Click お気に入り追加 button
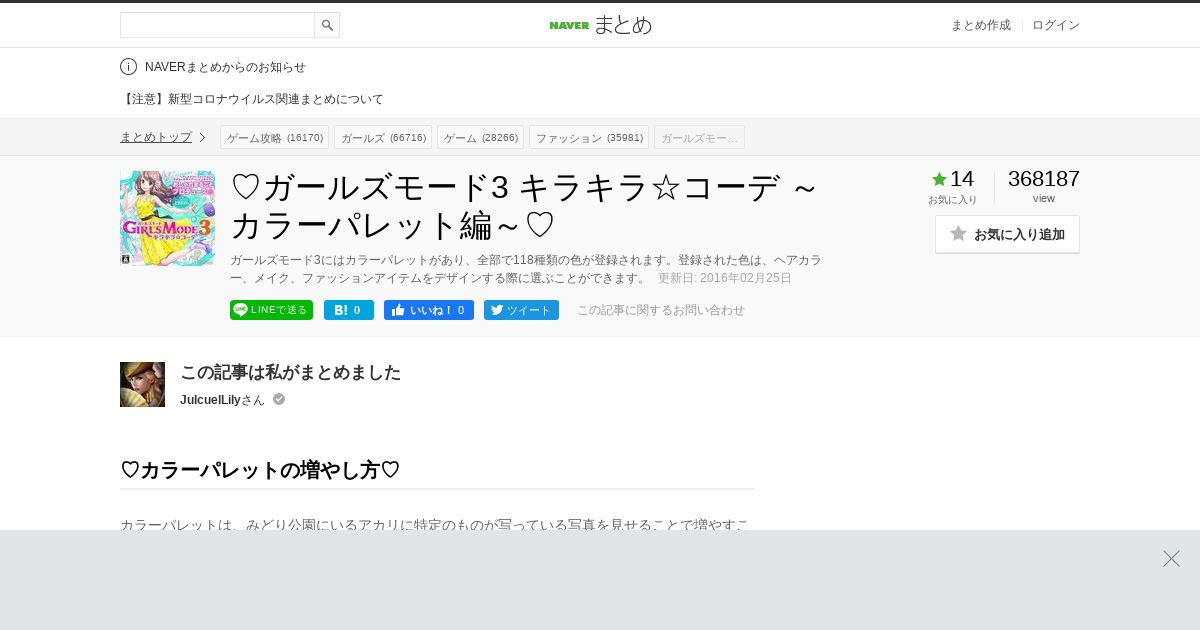This screenshot has height=630, width=1200. click(1007, 234)
